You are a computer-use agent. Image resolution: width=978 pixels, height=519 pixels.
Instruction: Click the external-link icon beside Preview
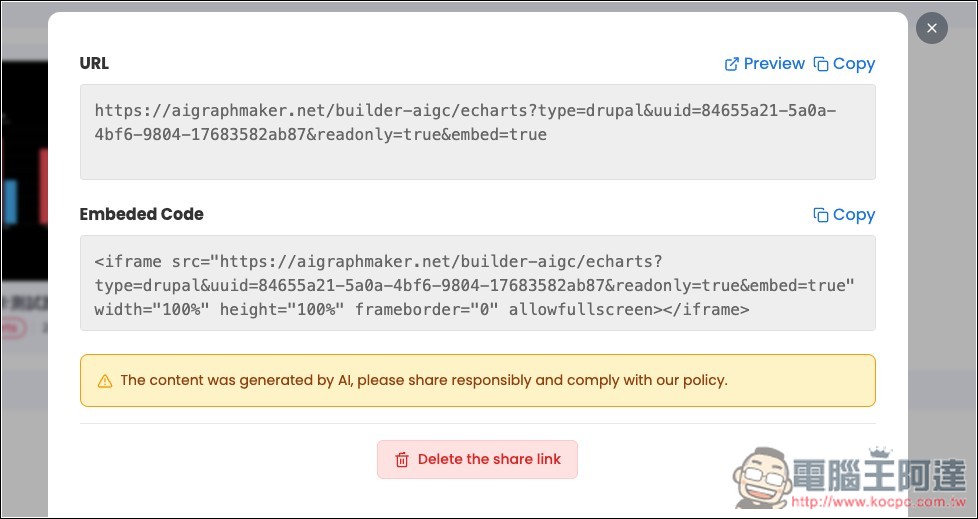click(732, 64)
